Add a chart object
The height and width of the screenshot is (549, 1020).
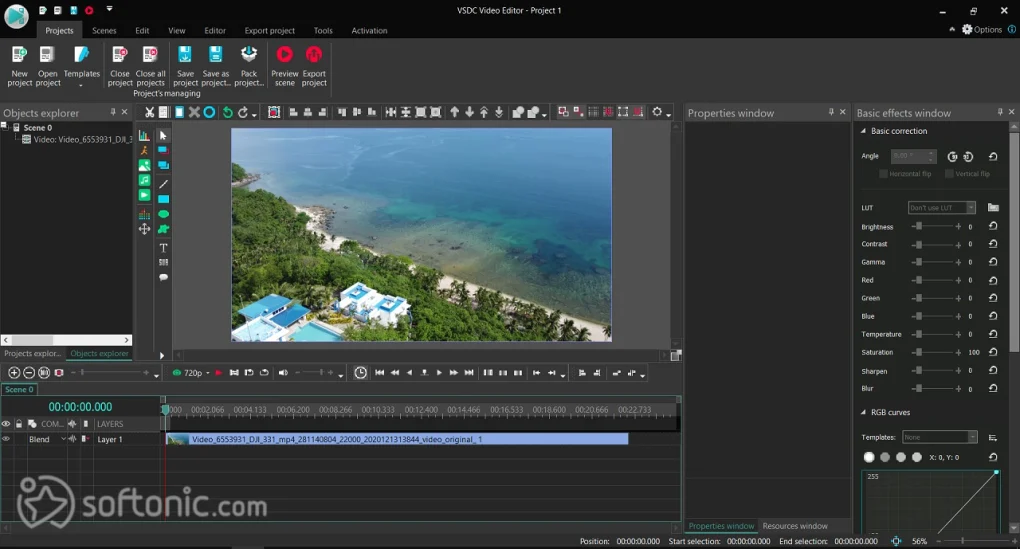click(144, 135)
